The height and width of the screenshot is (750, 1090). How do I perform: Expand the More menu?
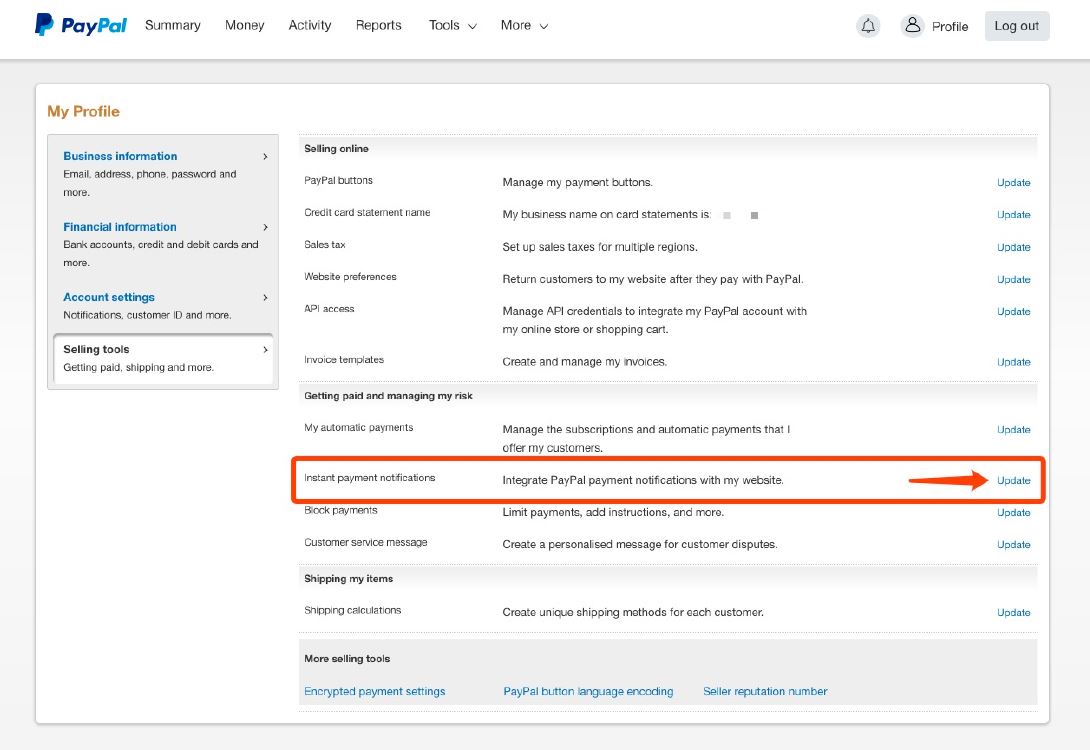[x=524, y=26]
